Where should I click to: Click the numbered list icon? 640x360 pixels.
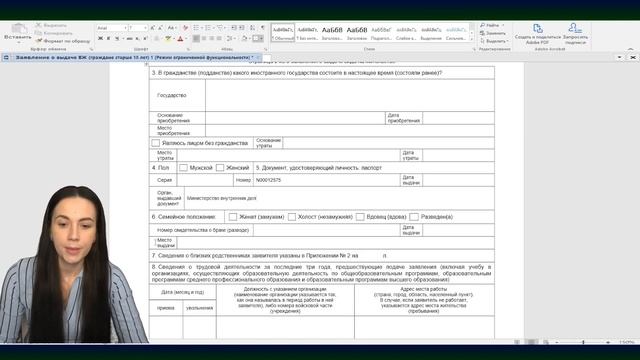coord(208,28)
